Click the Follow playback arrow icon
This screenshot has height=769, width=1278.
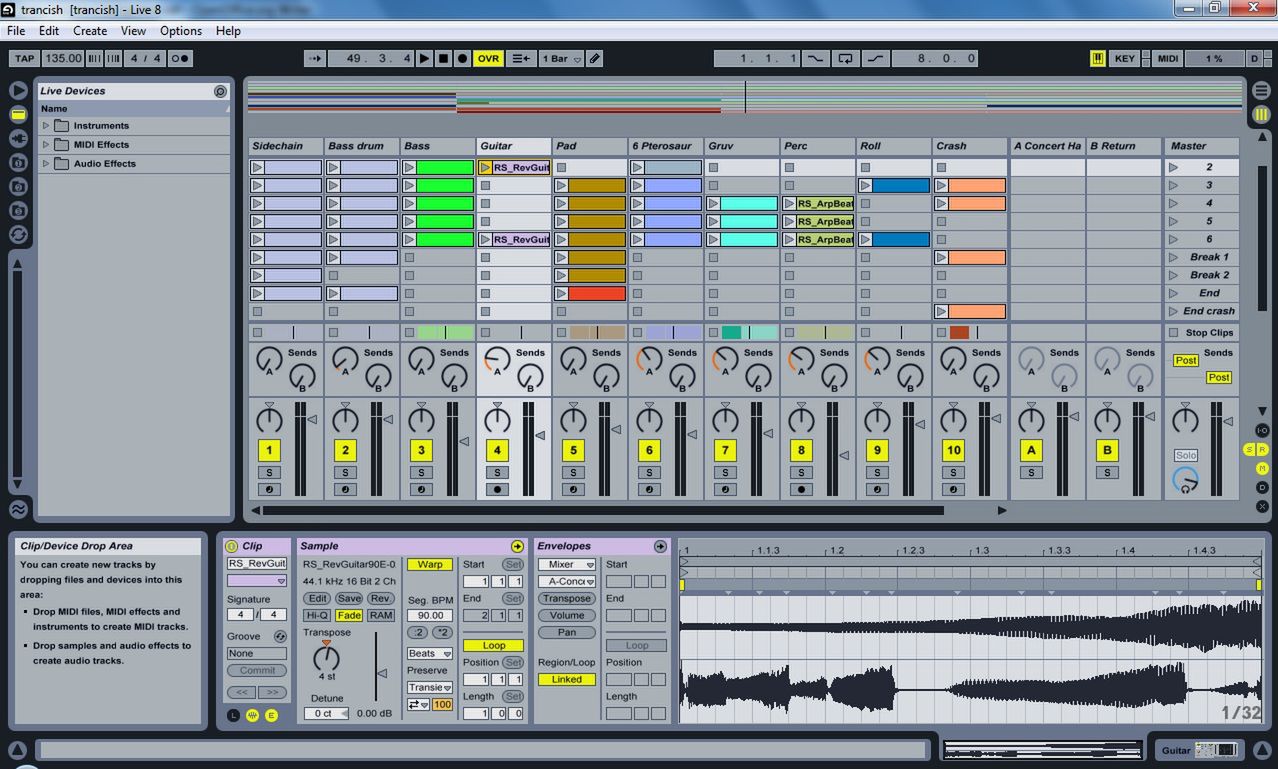[315, 59]
